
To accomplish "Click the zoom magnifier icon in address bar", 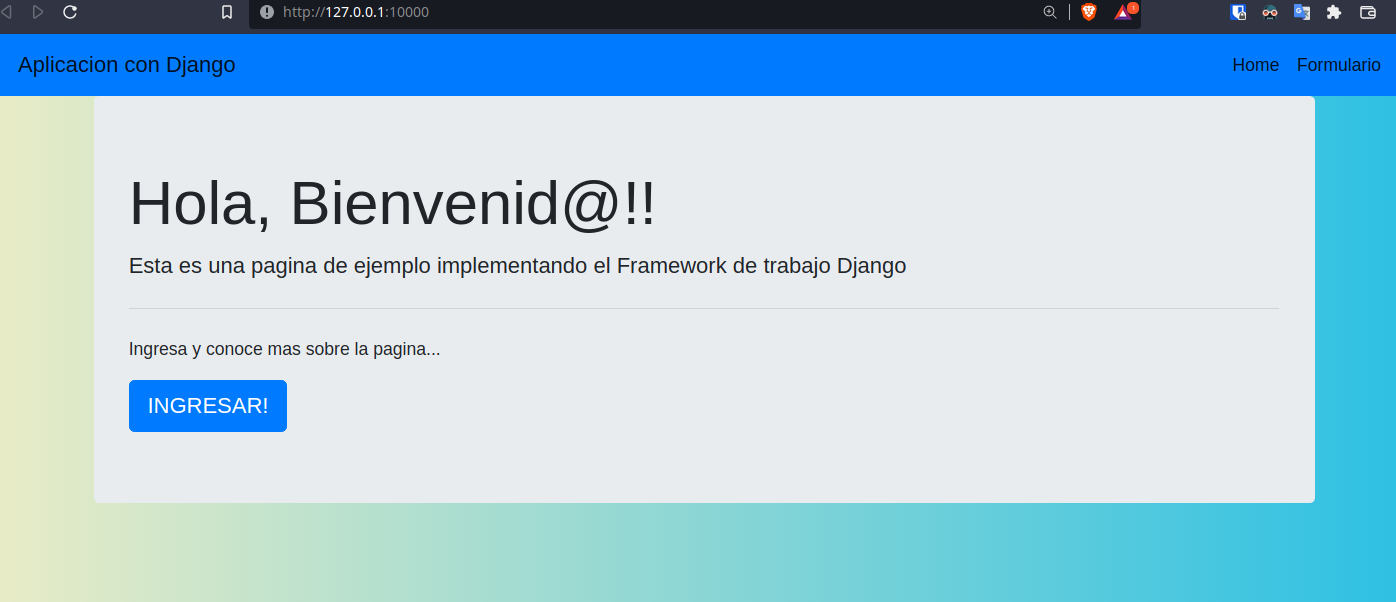I will (x=1050, y=12).
